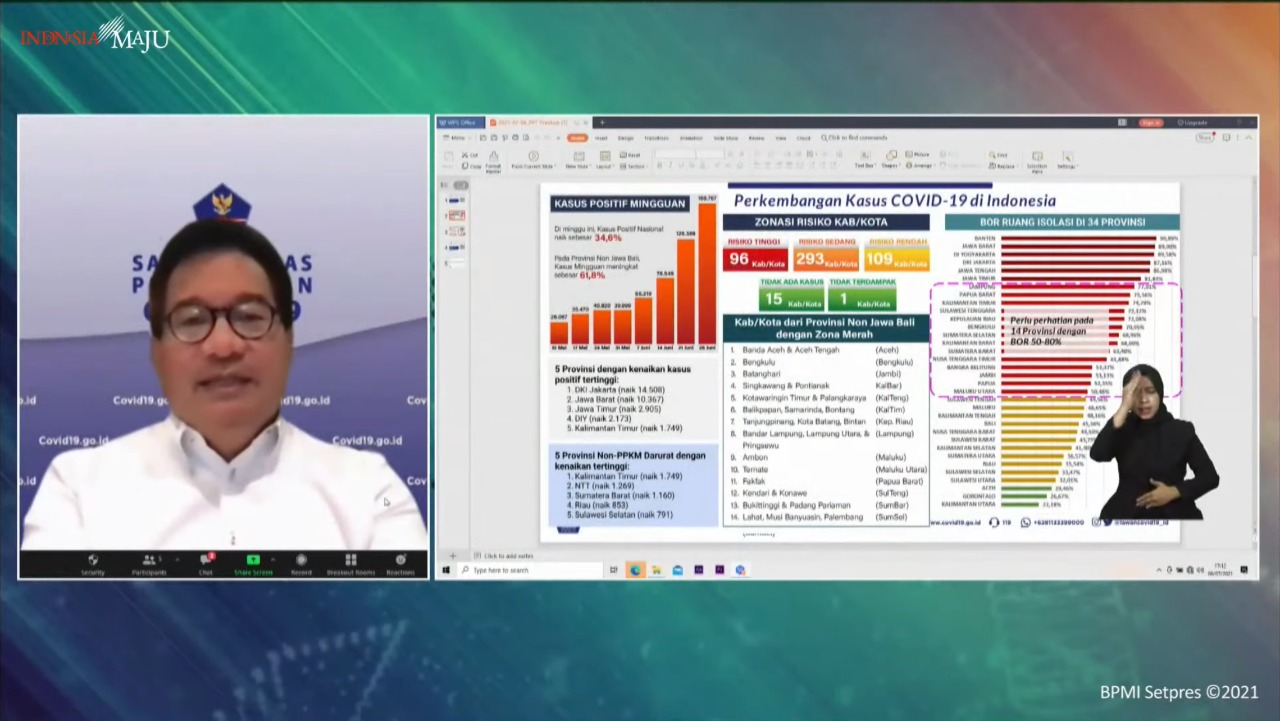Open File Explorer from the taskbar

click(x=656, y=570)
